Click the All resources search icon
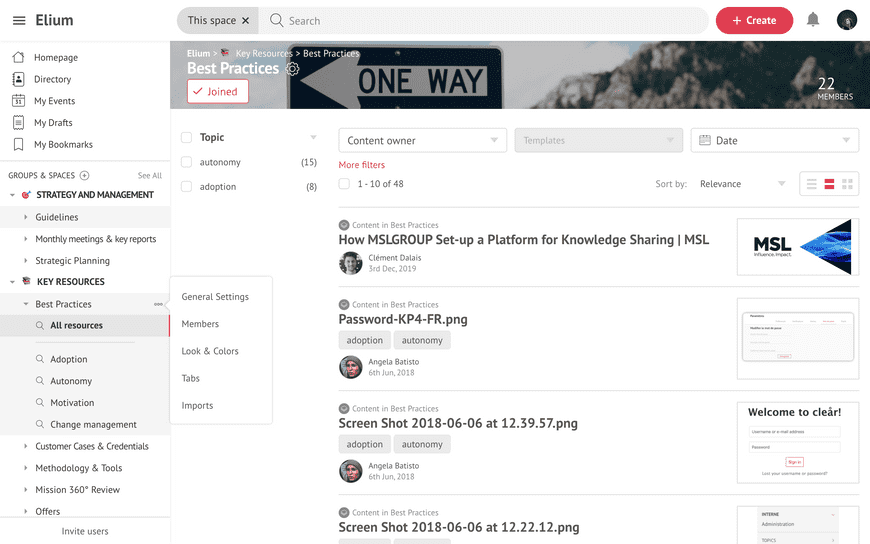The image size is (870, 544). (40, 325)
